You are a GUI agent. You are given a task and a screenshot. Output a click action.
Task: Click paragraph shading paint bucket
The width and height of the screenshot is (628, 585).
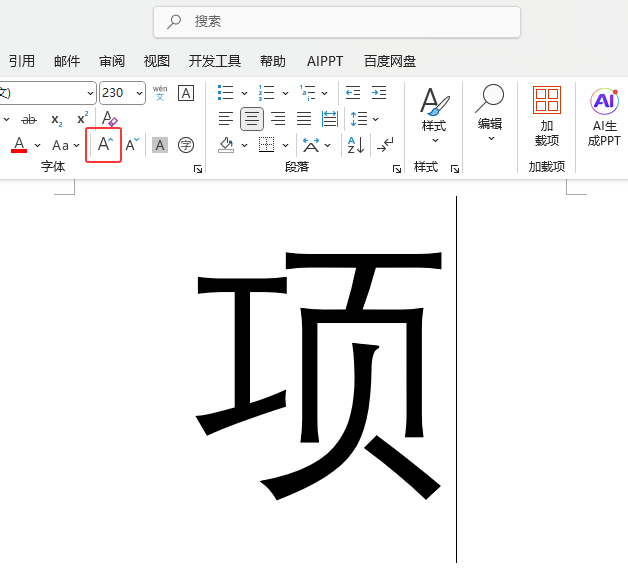(226, 145)
